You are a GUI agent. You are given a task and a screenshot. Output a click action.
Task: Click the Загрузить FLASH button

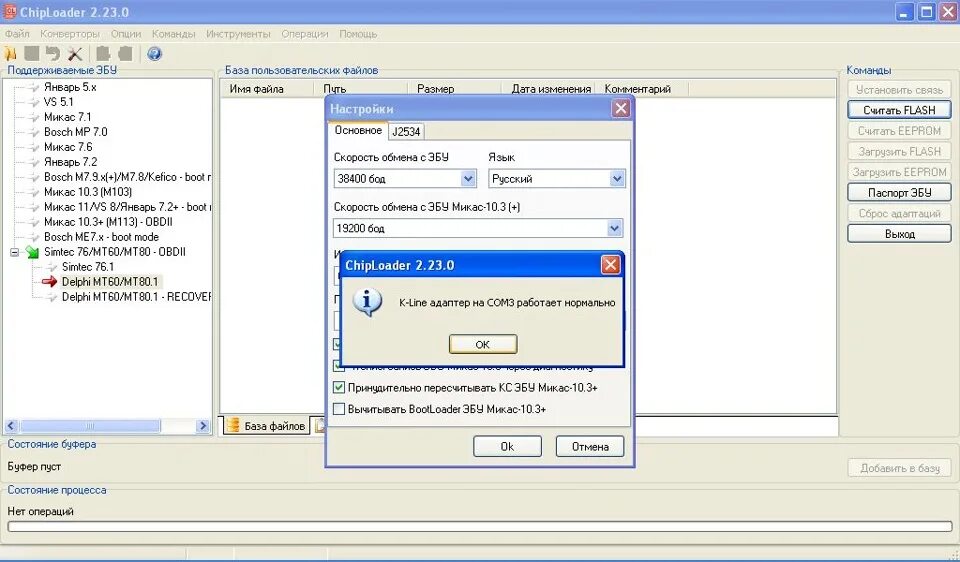pos(899,151)
